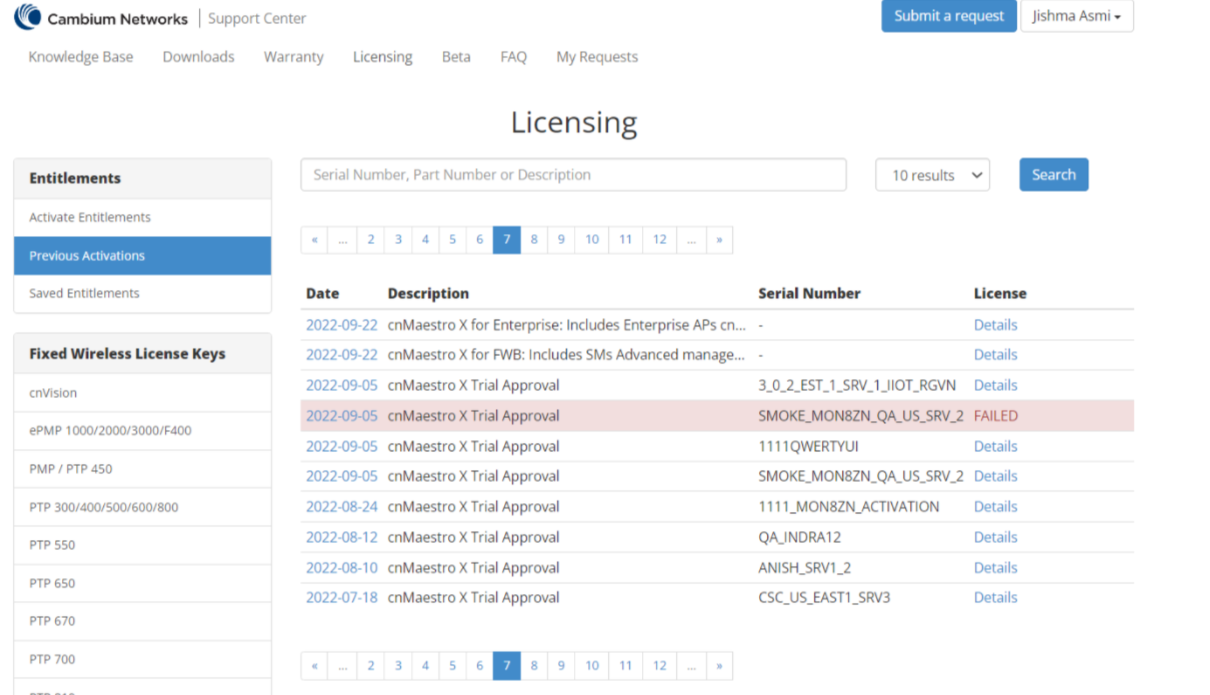Click the Submit a request button
1210x695 pixels.
click(947, 16)
